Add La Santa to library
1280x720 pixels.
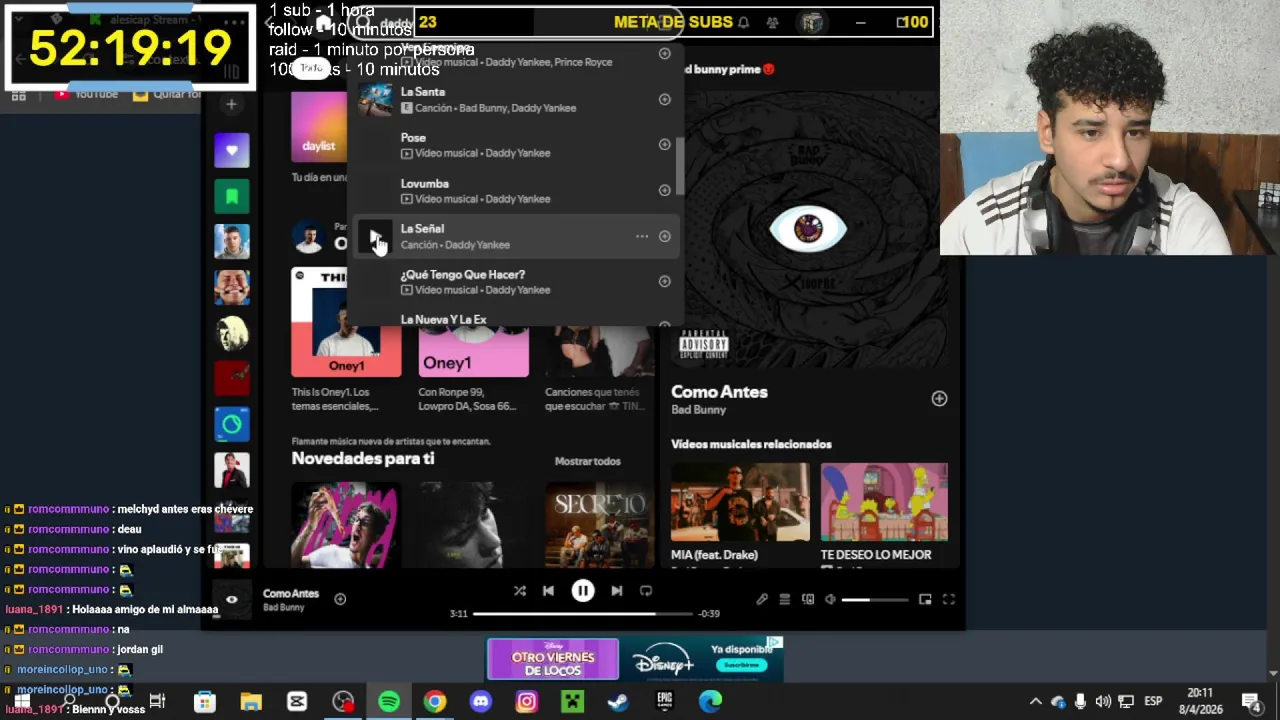point(664,99)
